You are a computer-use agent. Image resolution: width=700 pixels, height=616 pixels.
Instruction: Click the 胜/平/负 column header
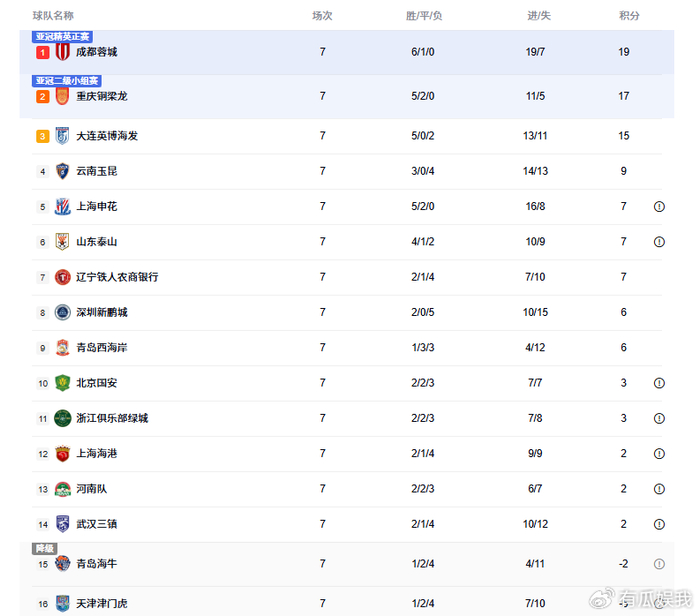point(424,16)
